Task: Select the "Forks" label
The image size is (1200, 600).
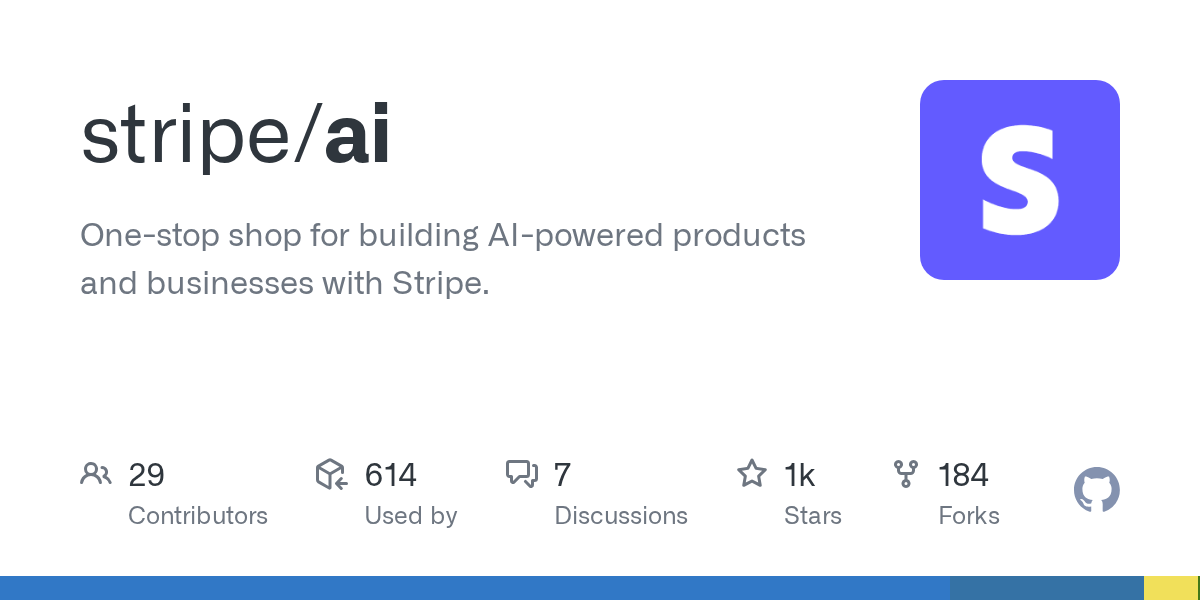Action: [969, 516]
